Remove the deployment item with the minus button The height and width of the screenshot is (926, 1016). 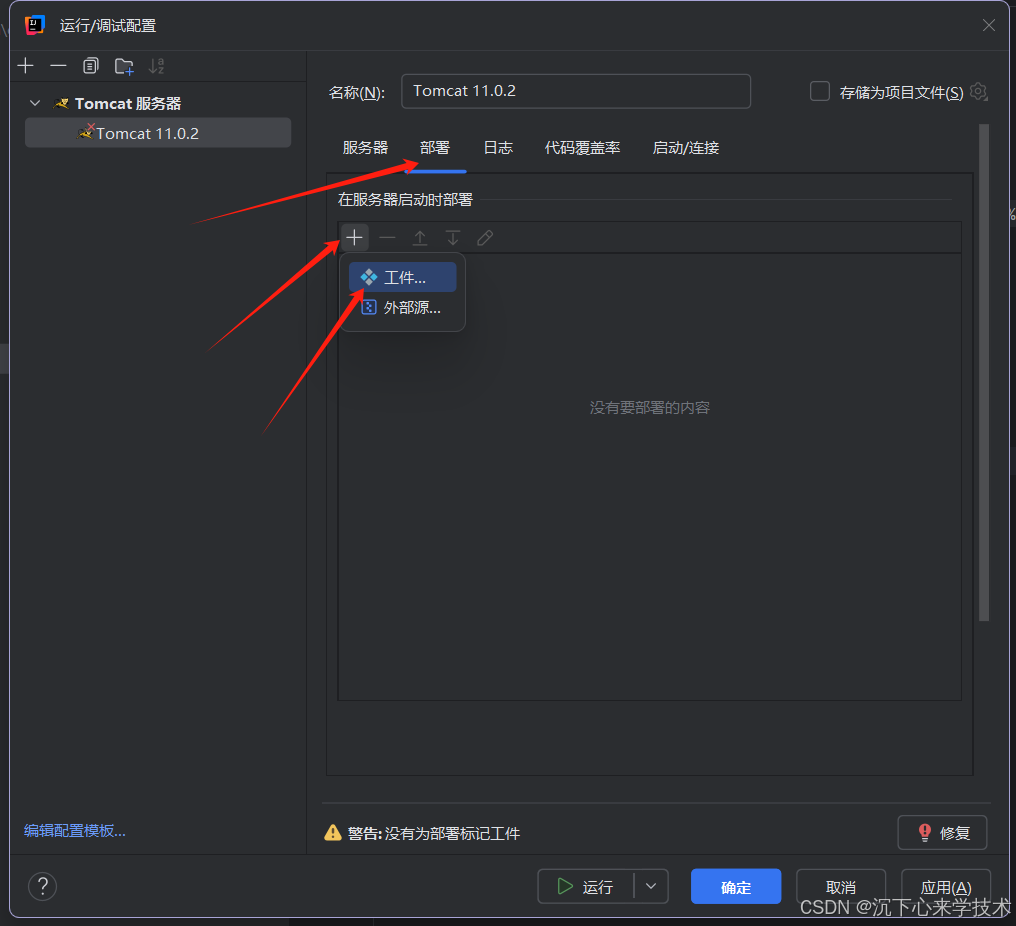pyautogui.click(x=387, y=238)
